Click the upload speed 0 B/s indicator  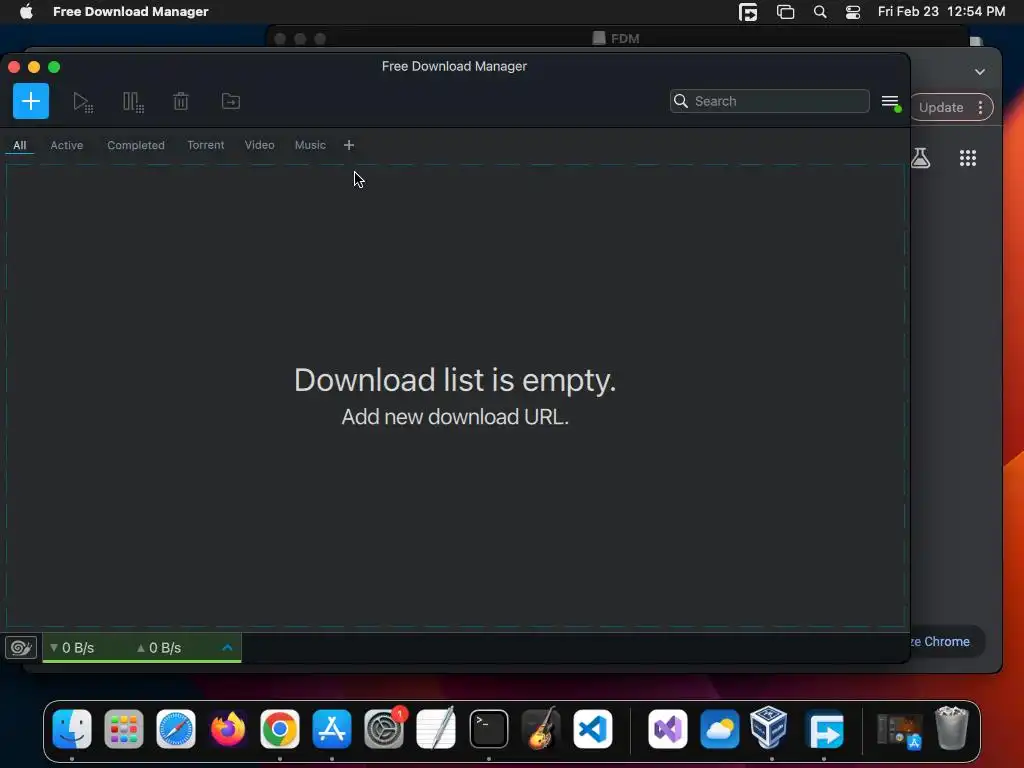(159, 648)
